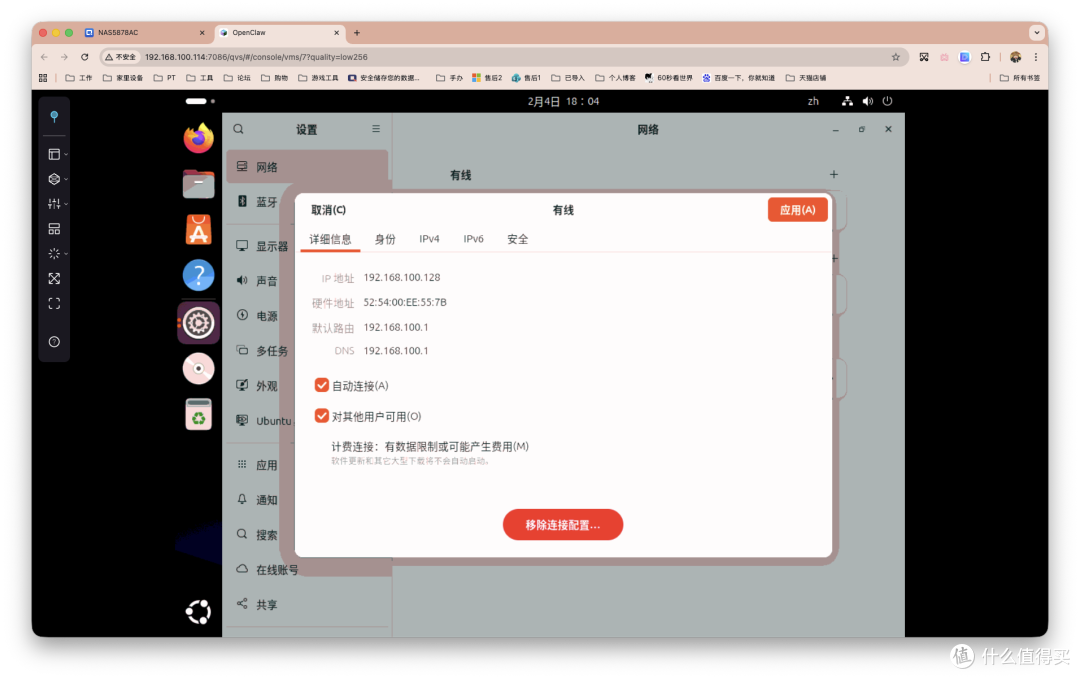Click the Ubuntu logo Show Applications button
This screenshot has height=679, width=1080.
pos(198,612)
